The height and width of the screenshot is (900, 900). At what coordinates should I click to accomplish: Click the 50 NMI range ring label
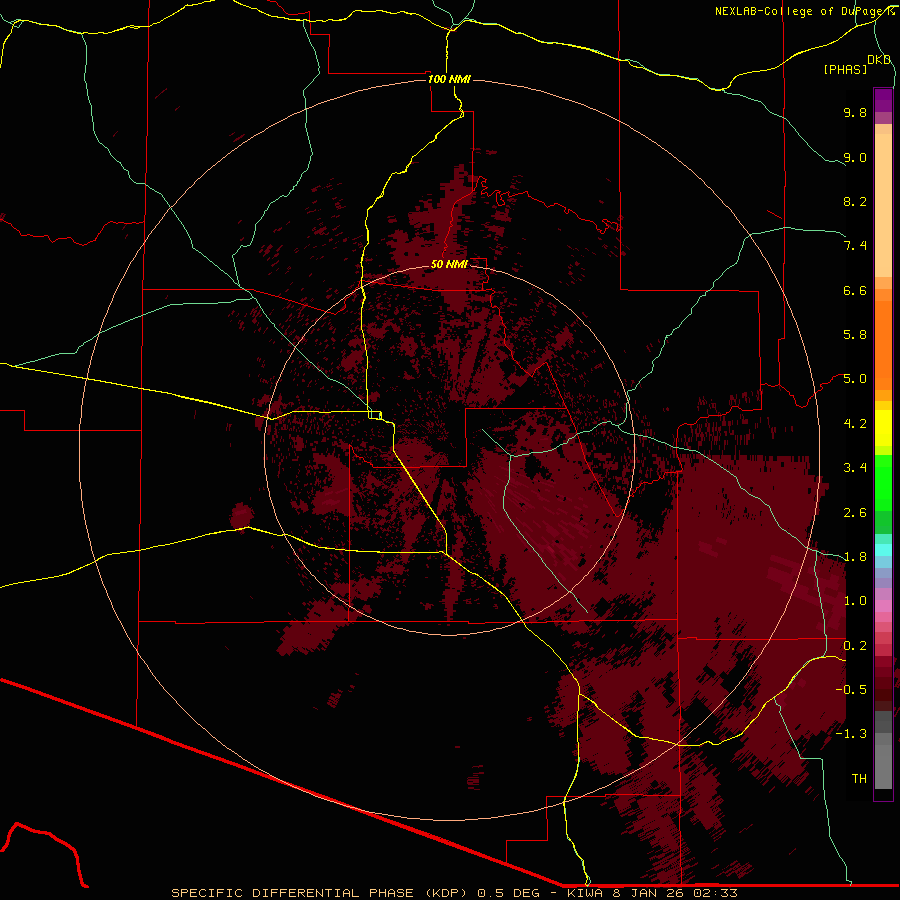click(449, 264)
